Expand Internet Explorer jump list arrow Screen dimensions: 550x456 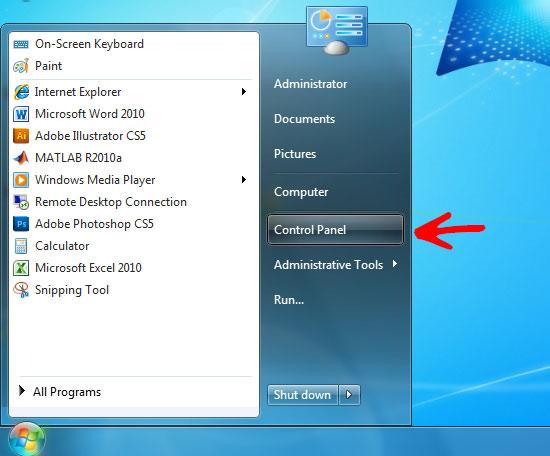tap(244, 92)
